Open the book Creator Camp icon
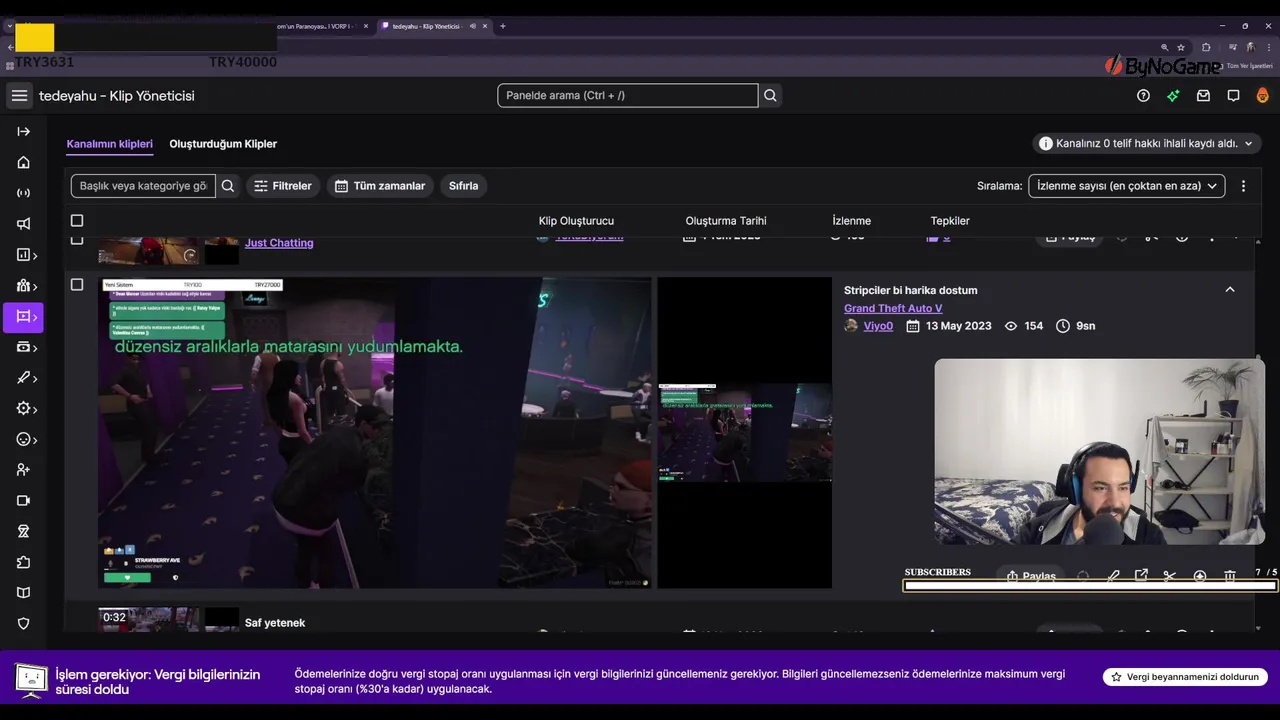 tap(23, 593)
